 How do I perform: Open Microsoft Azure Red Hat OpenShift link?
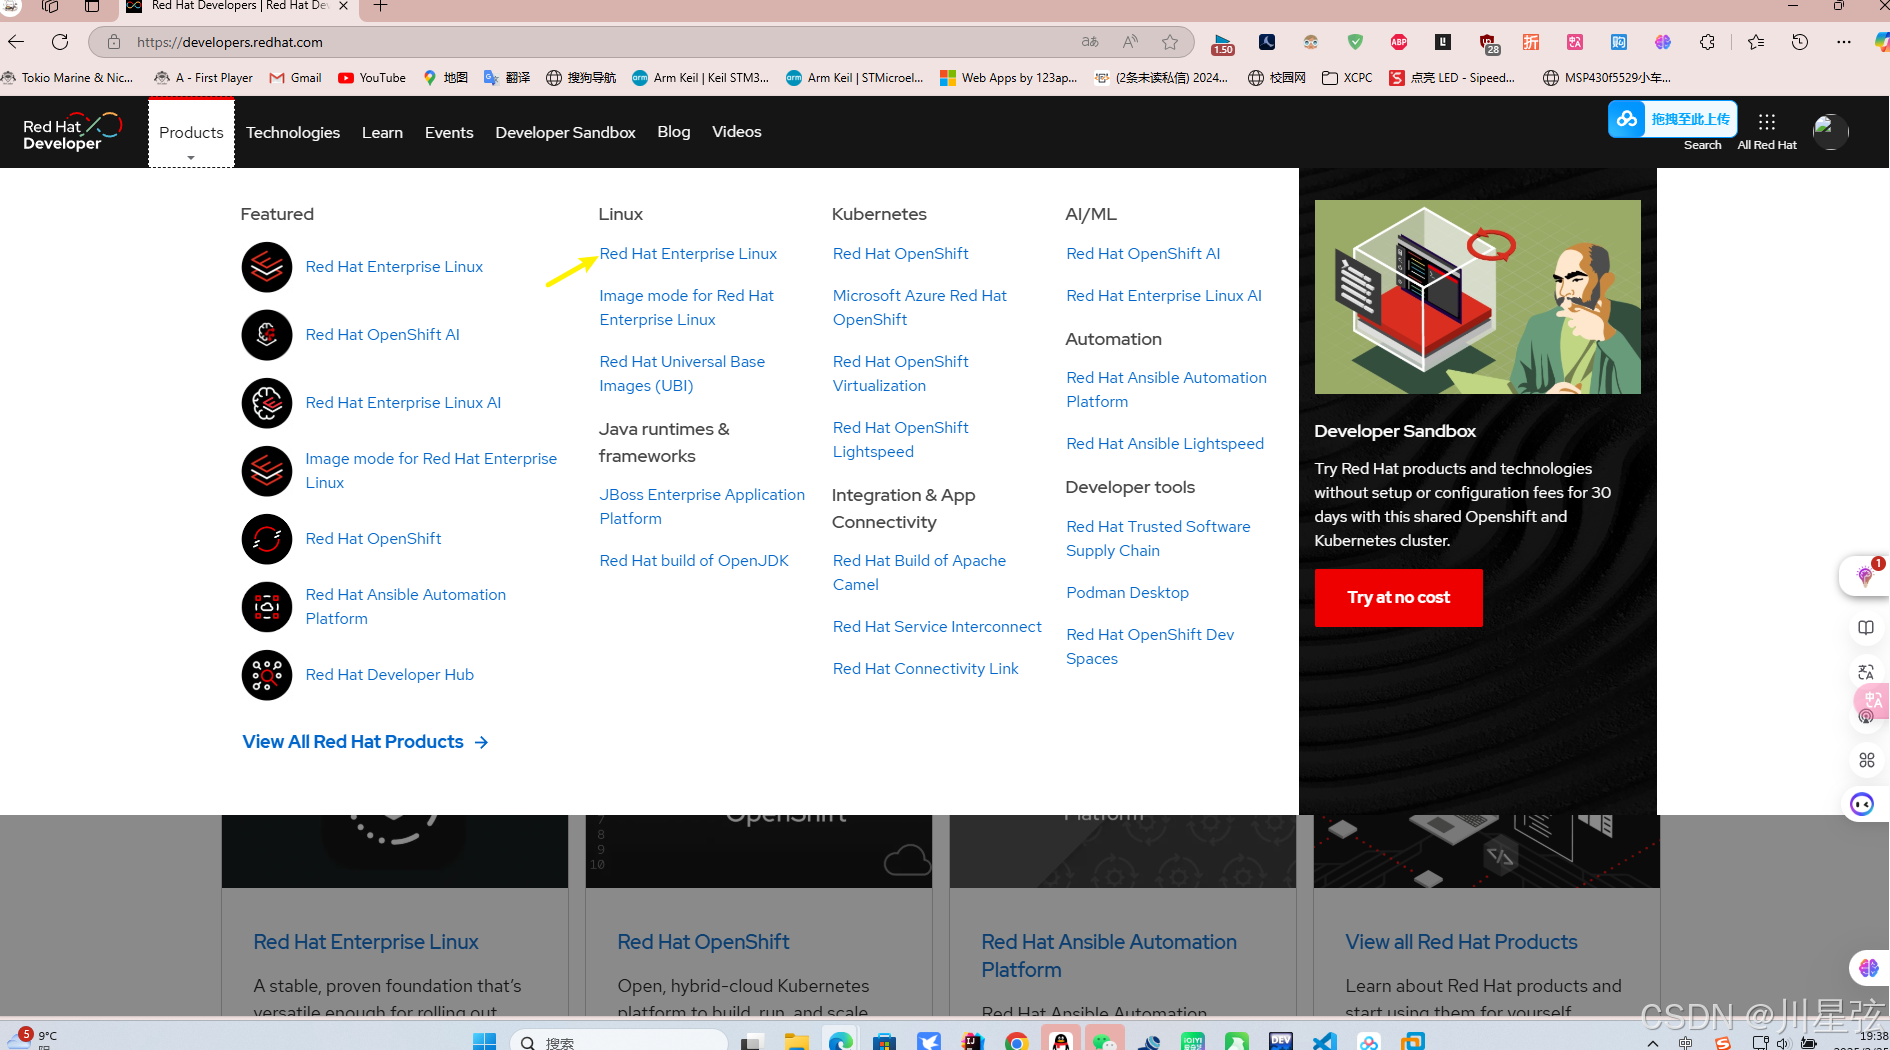click(920, 308)
